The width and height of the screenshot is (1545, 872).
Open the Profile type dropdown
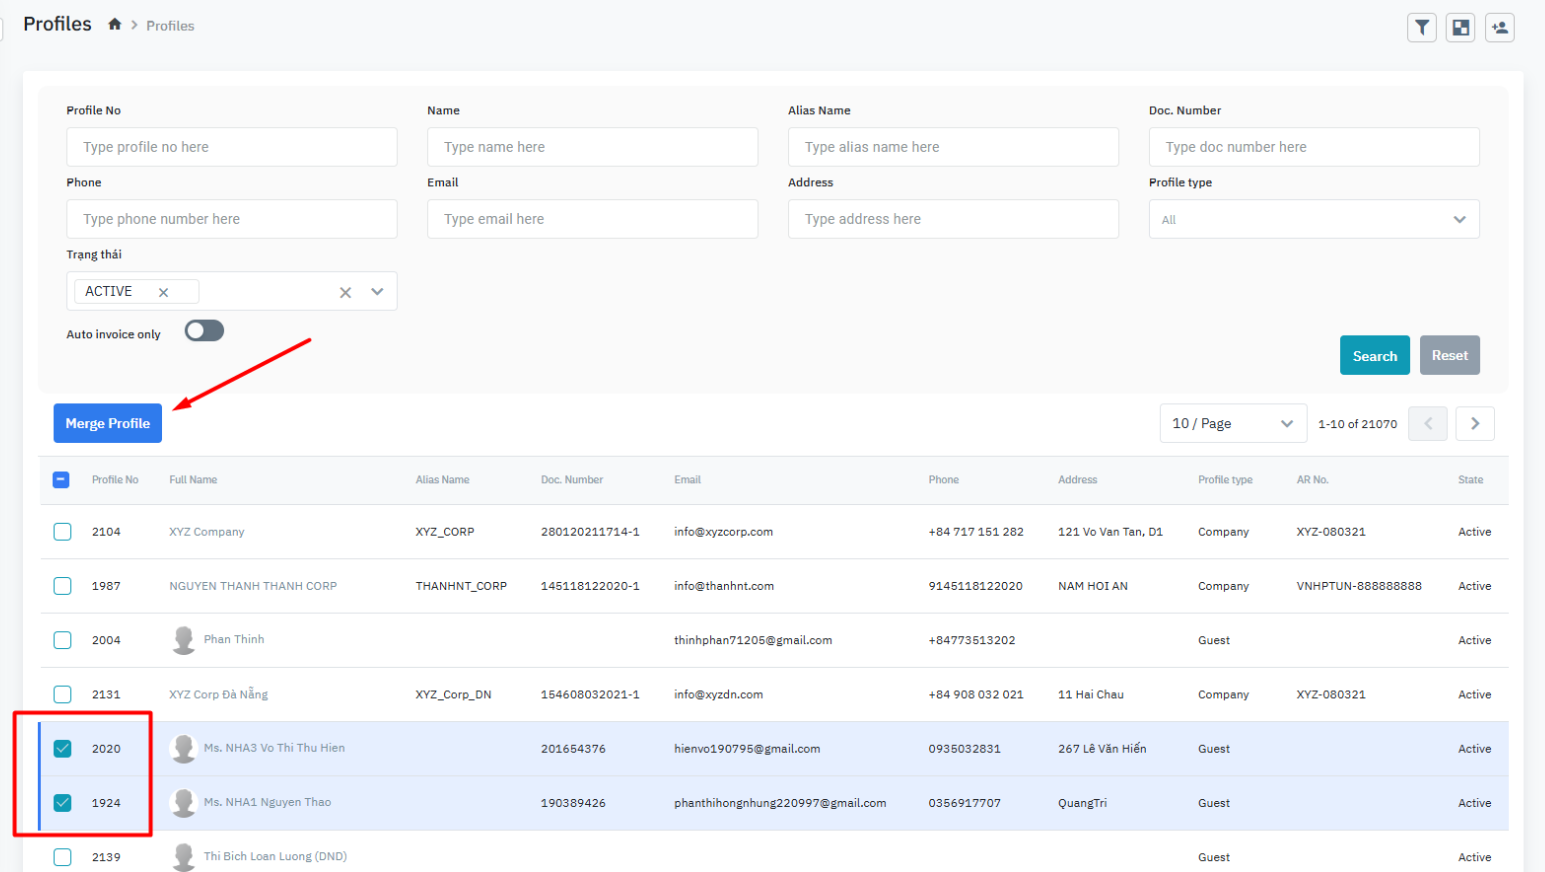point(1313,219)
